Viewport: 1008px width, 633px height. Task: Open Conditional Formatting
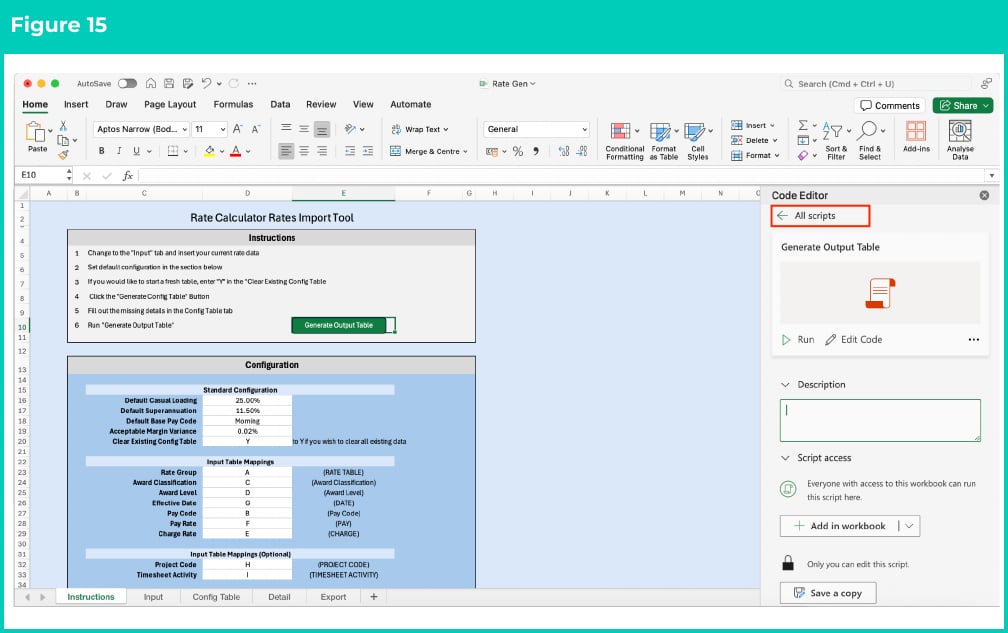[x=624, y=141]
